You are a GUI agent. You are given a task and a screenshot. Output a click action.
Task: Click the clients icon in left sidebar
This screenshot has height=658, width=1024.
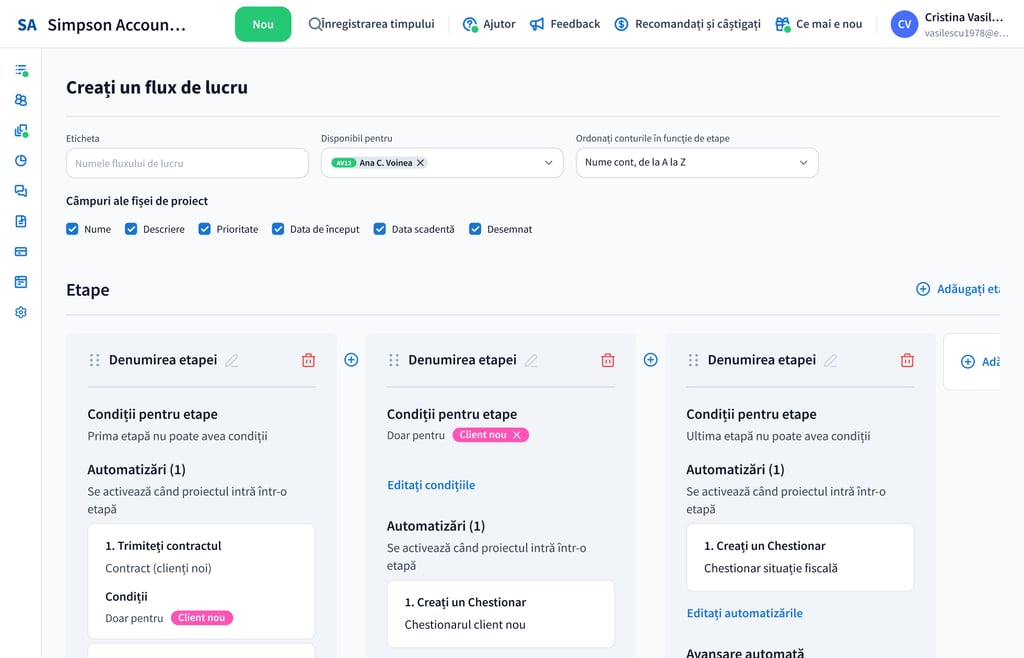click(21, 100)
